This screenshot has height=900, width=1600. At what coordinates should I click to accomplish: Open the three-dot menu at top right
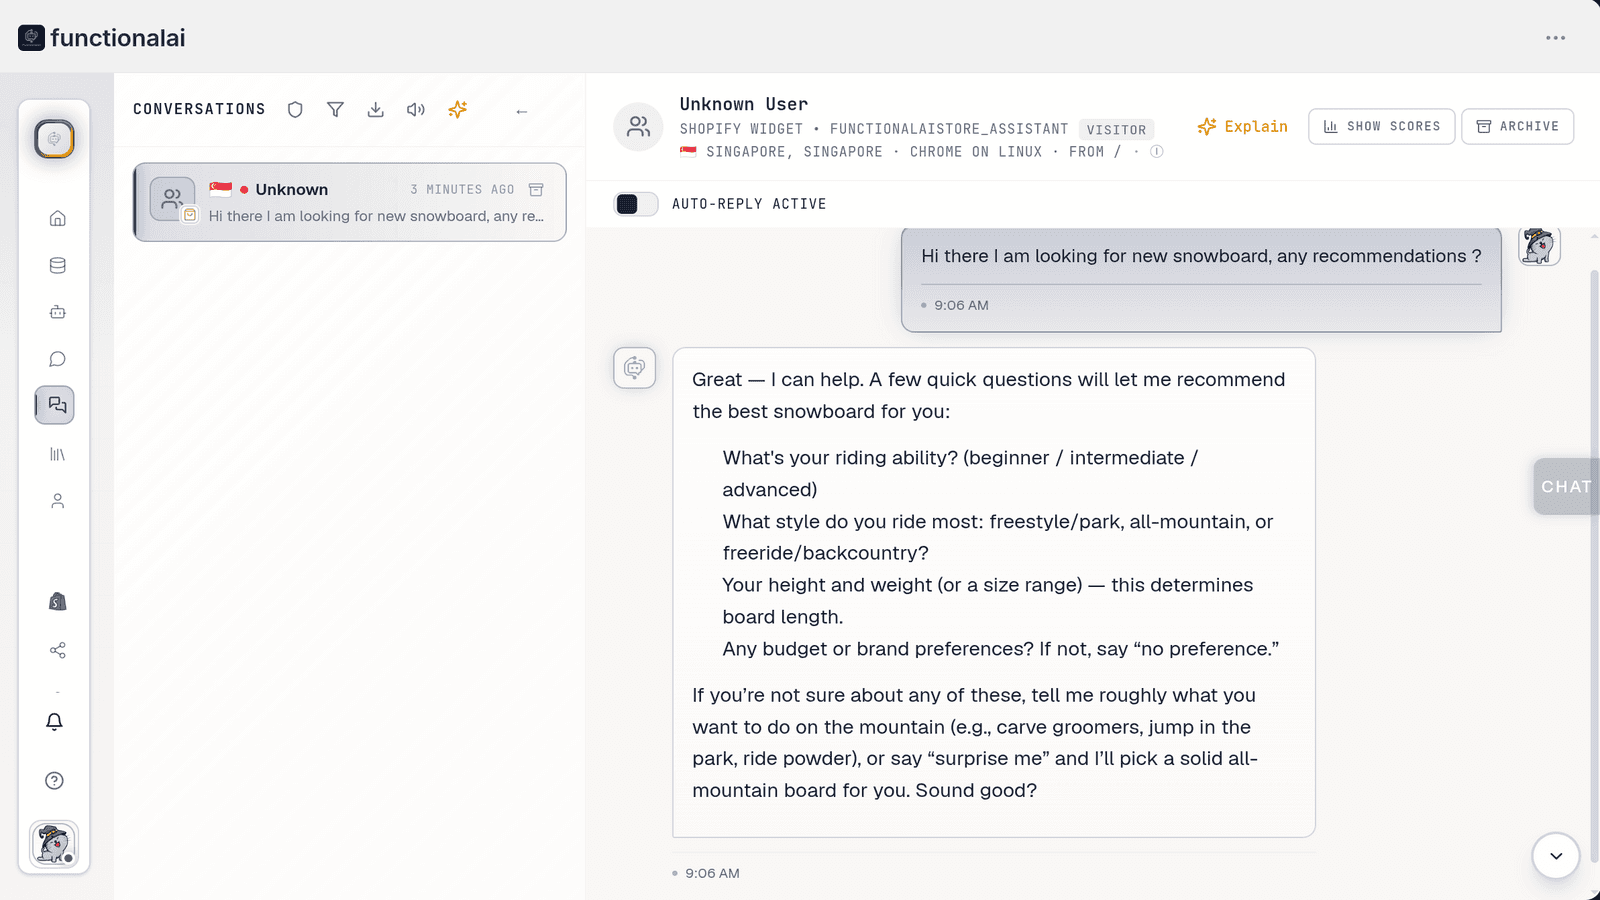click(x=1555, y=38)
